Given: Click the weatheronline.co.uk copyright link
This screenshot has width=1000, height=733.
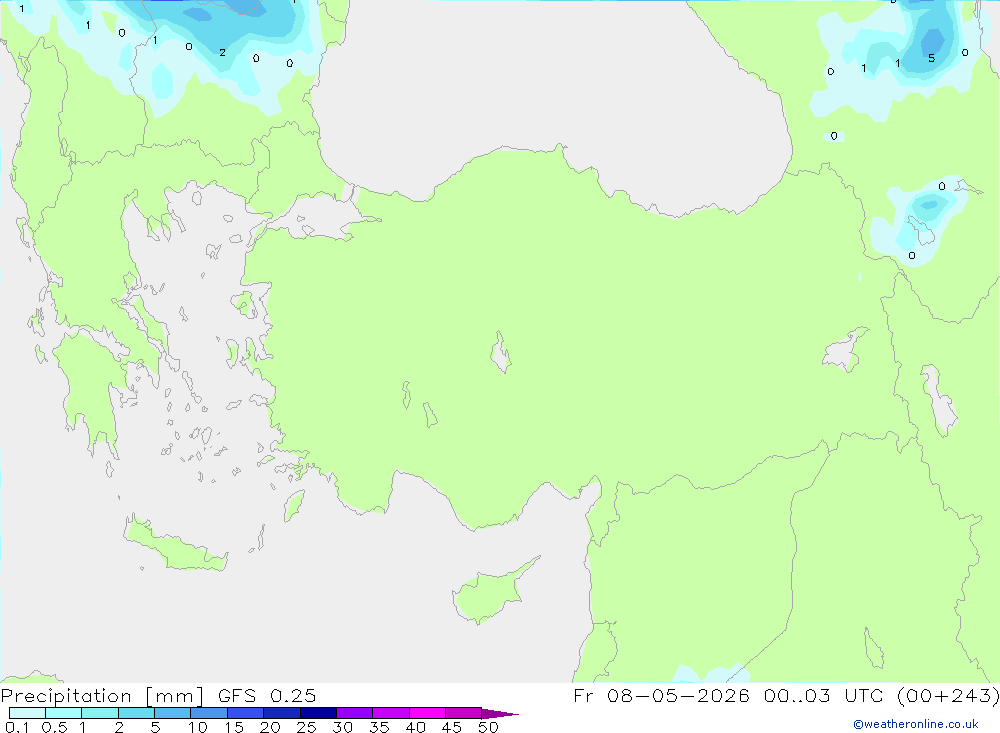Looking at the screenshot, I should point(916,724).
